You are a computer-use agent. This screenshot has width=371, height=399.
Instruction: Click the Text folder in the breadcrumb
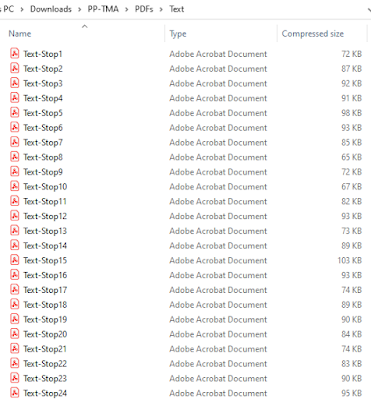point(176,9)
